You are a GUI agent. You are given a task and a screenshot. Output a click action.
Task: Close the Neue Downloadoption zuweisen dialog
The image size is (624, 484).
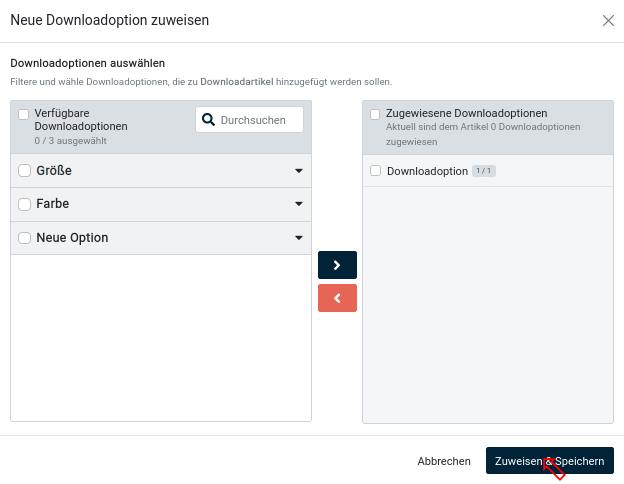tap(608, 20)
